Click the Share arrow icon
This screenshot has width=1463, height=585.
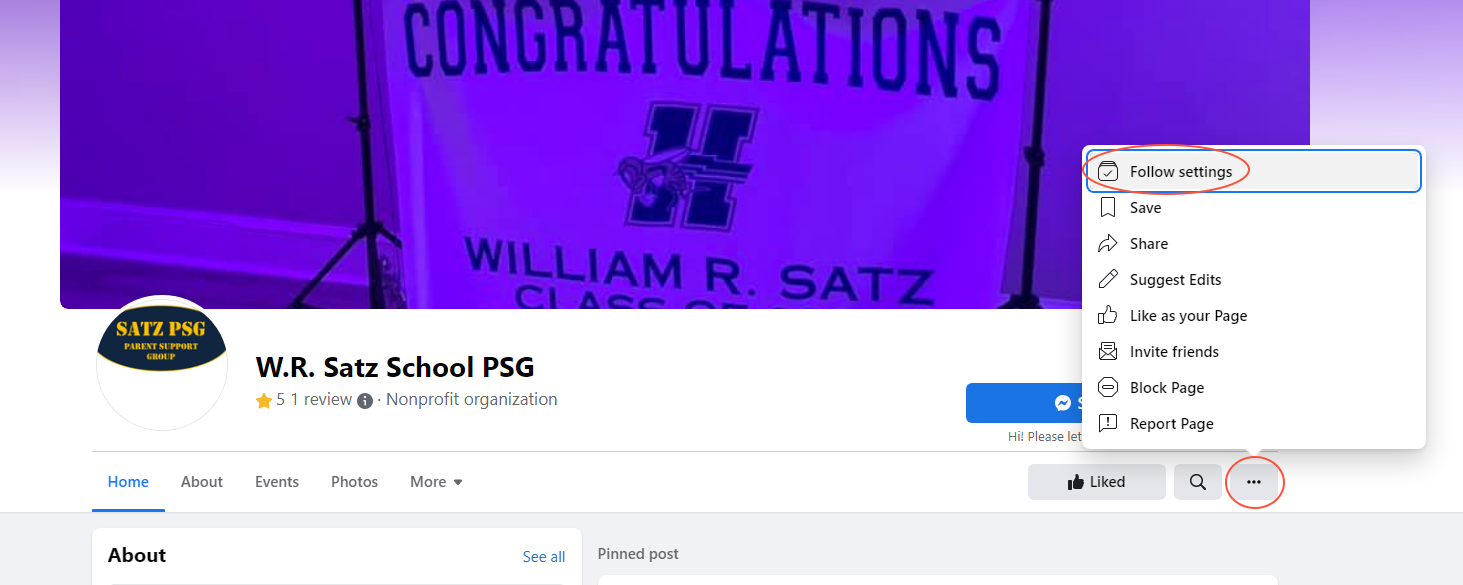1108,244
